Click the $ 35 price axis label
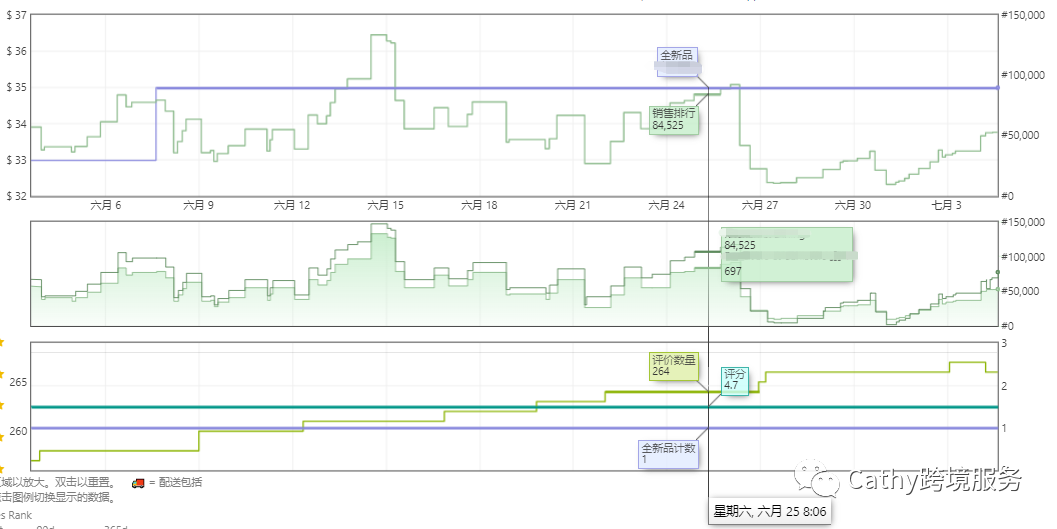1057x529 pixels. coord(15,88)
